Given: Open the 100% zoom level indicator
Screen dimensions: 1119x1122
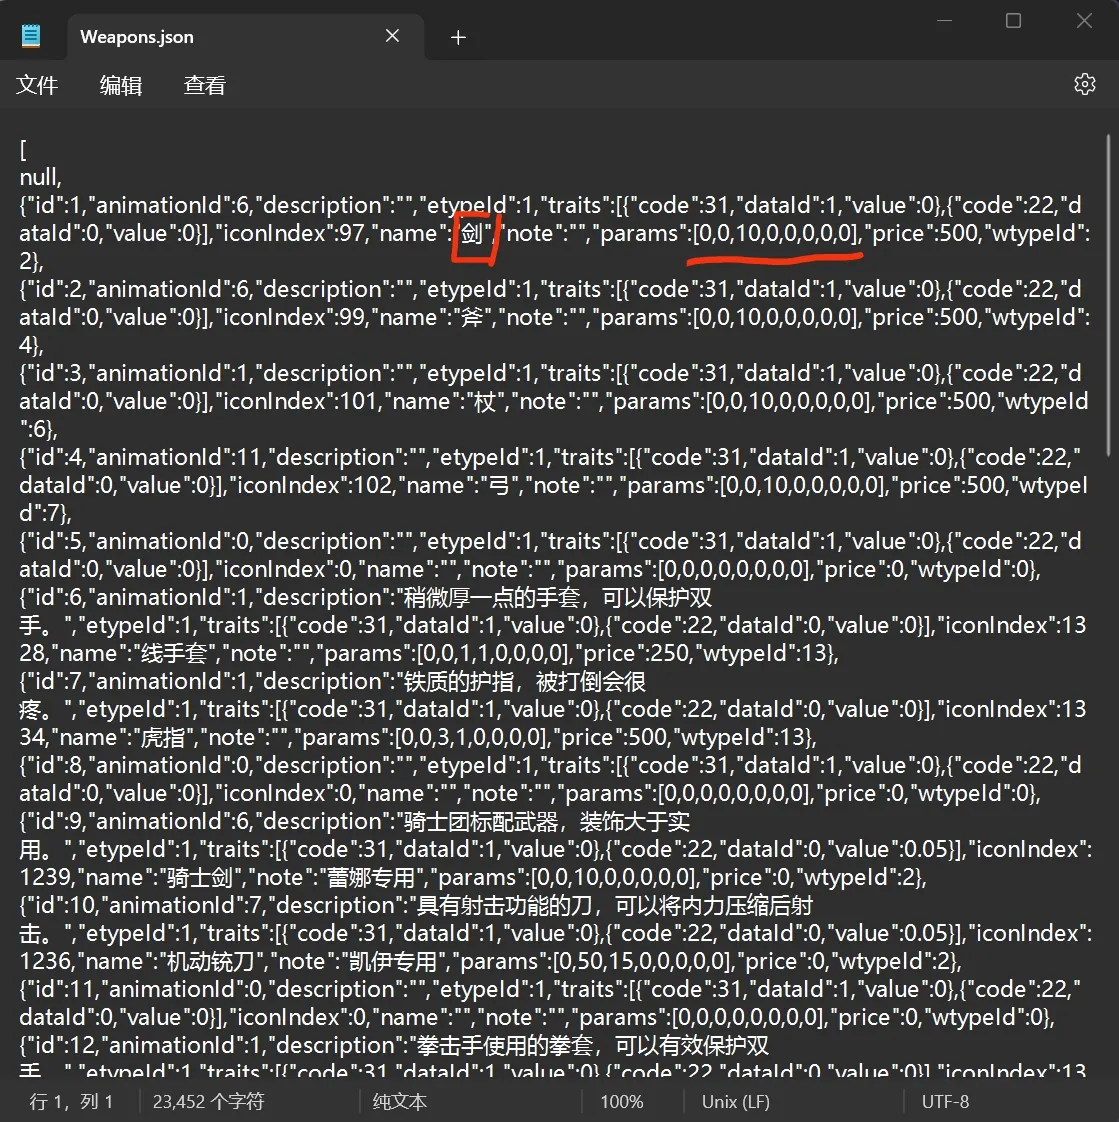Looking at the screenshot, I should coord(621,1101).
